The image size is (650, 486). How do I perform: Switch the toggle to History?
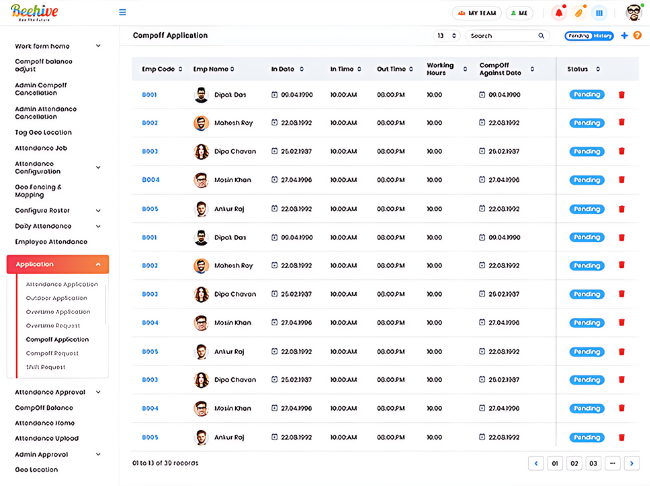[x=603, y=36]
